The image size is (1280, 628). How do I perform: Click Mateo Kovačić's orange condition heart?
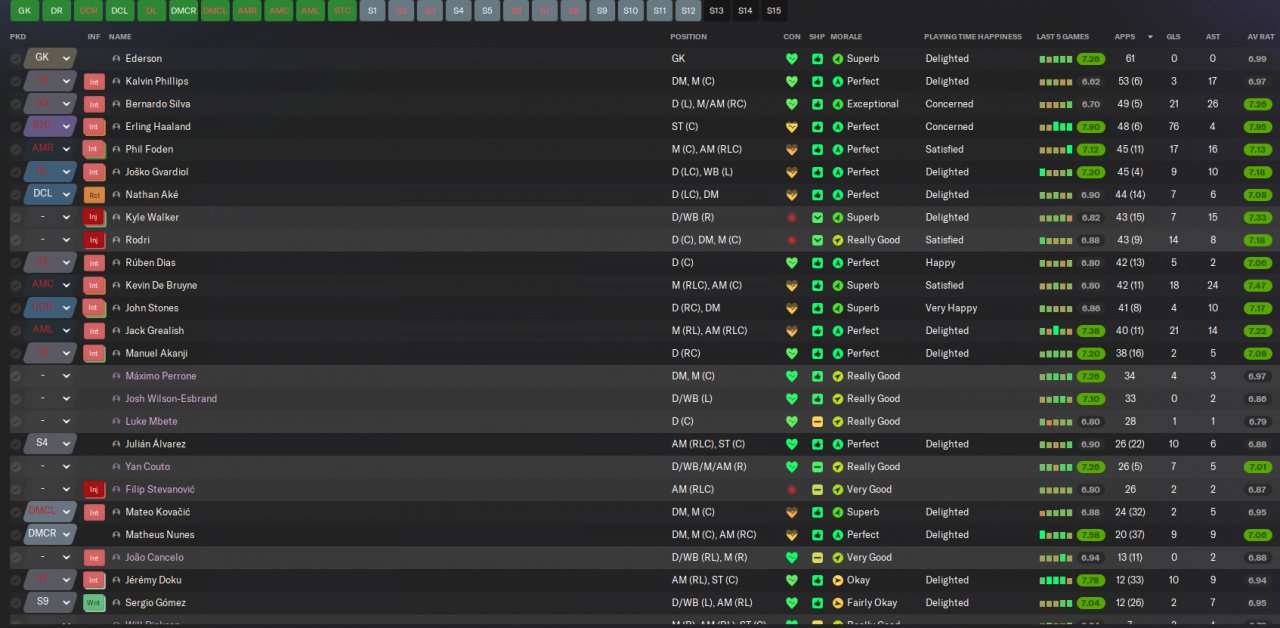pyautogui.click(x=792, y=512)
